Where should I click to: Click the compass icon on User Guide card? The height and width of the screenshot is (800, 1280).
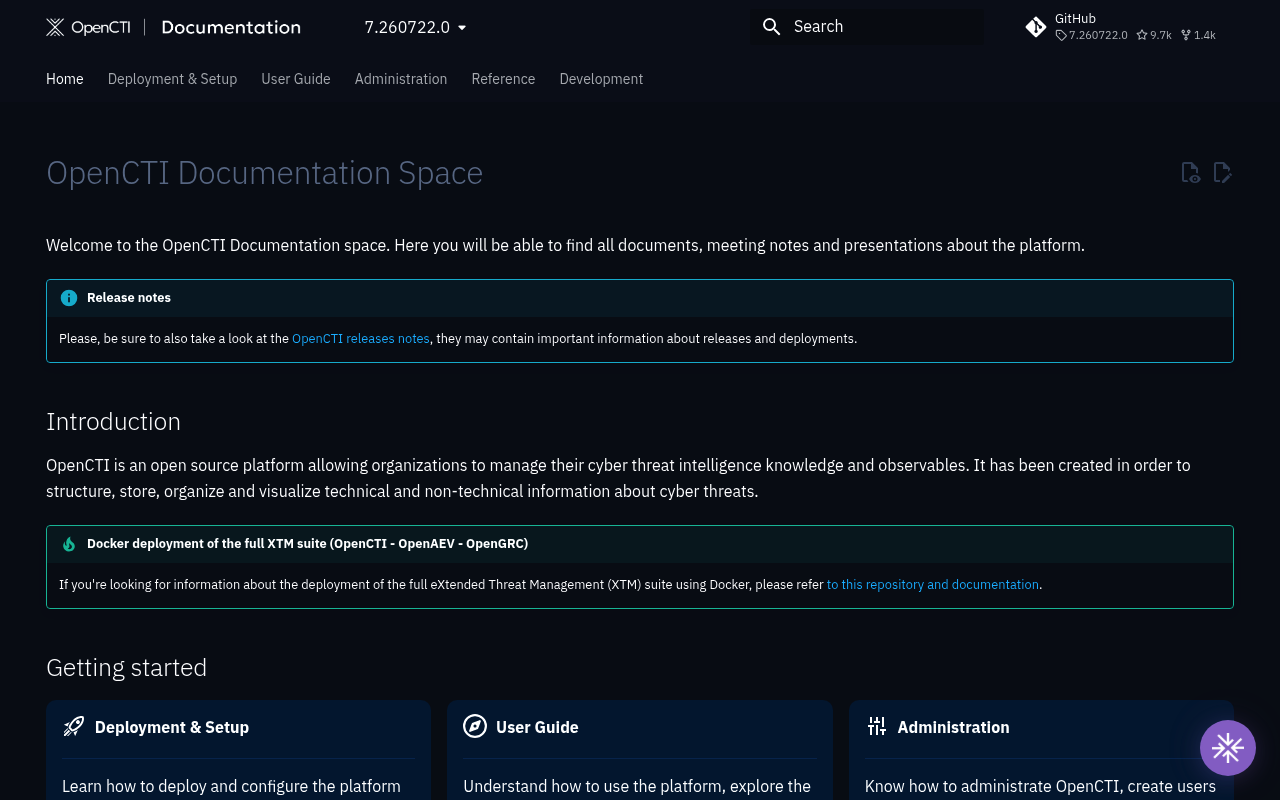coord(475,727)
